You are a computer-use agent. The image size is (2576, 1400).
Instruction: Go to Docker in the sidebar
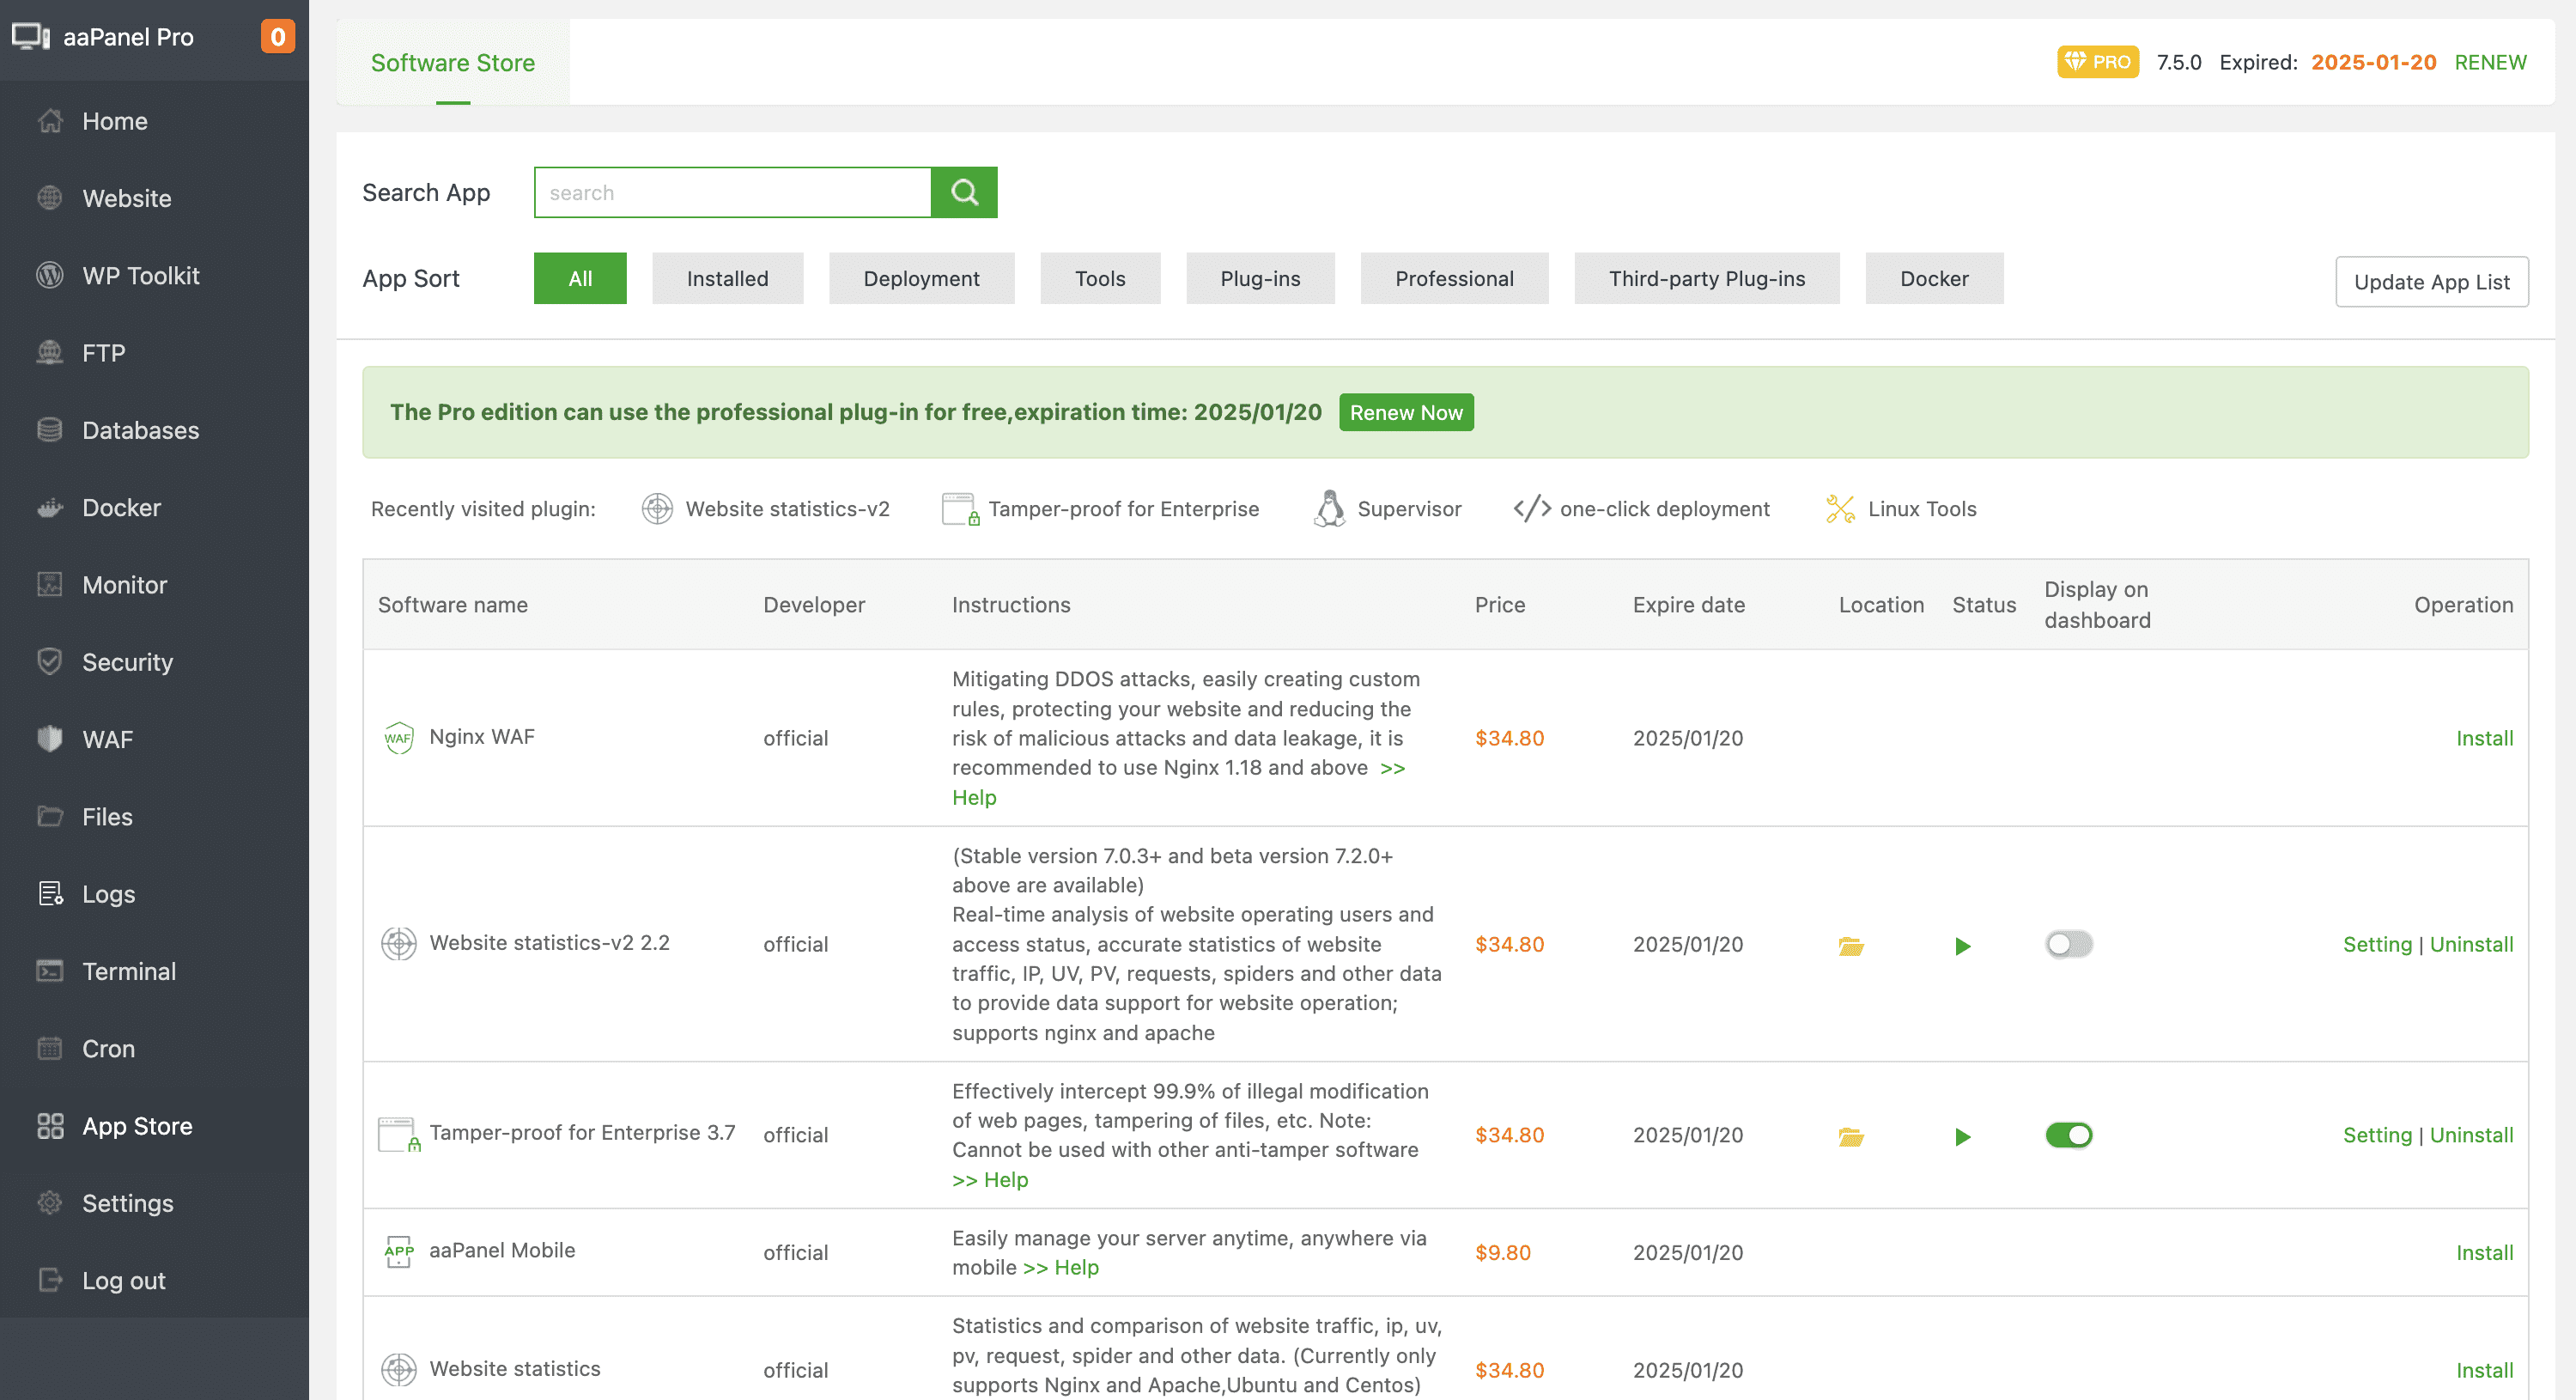pos(121,508)
